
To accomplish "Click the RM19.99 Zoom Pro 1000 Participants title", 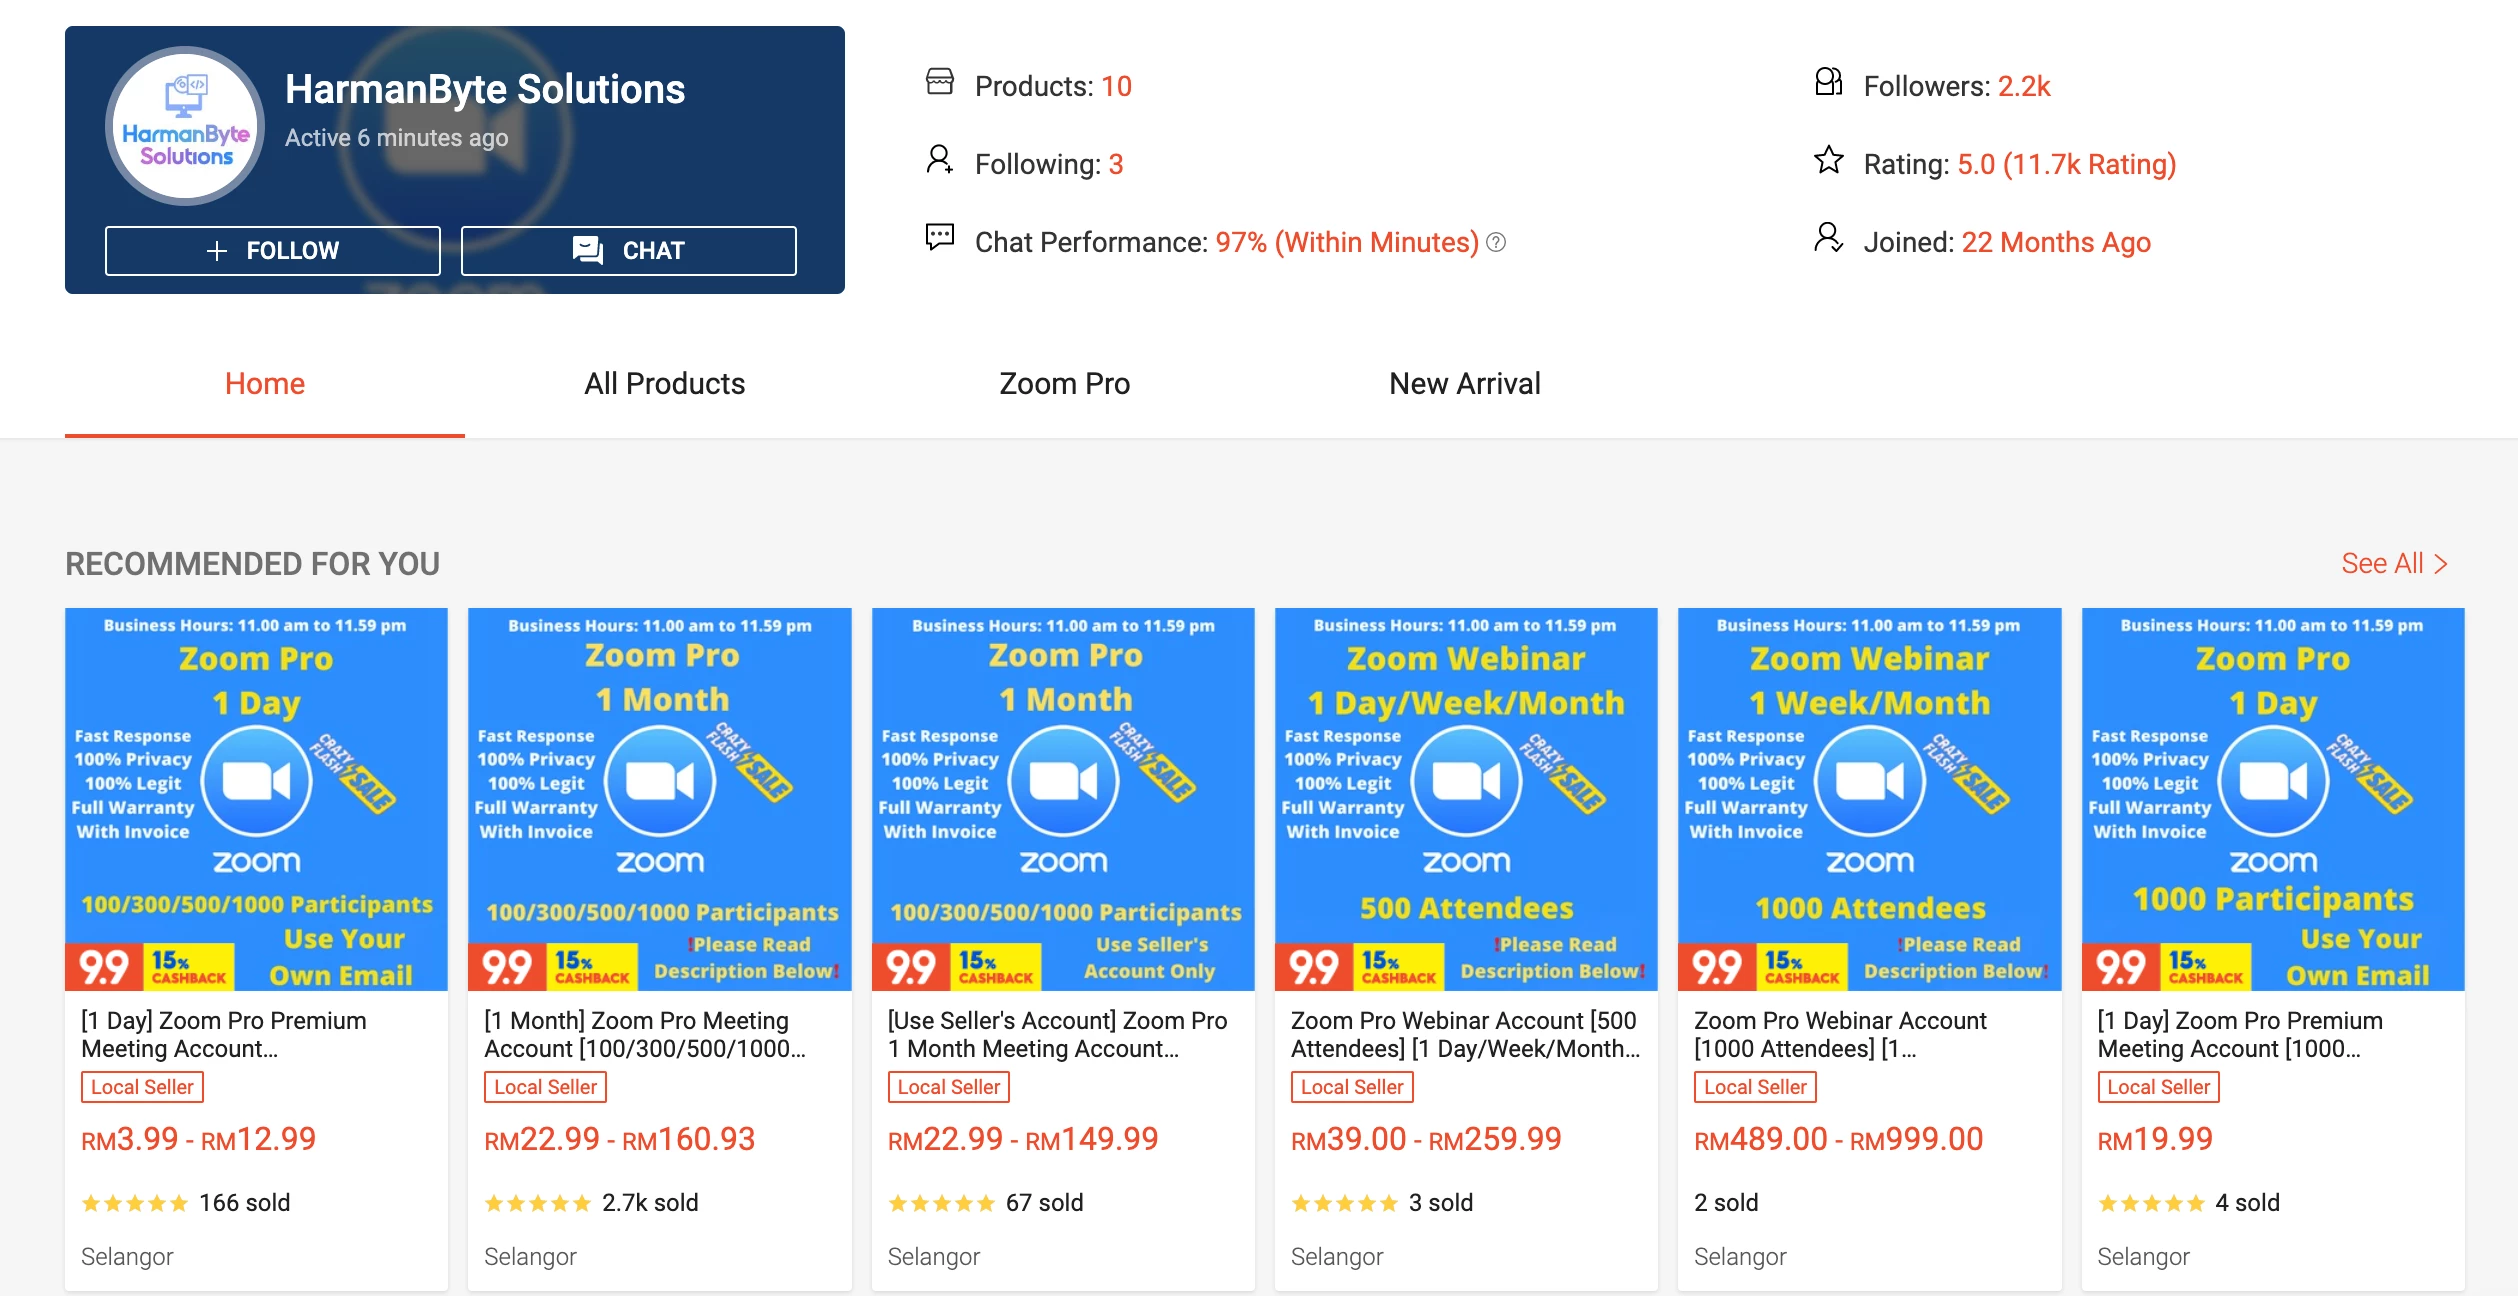I will [x=2239, y=1034].
